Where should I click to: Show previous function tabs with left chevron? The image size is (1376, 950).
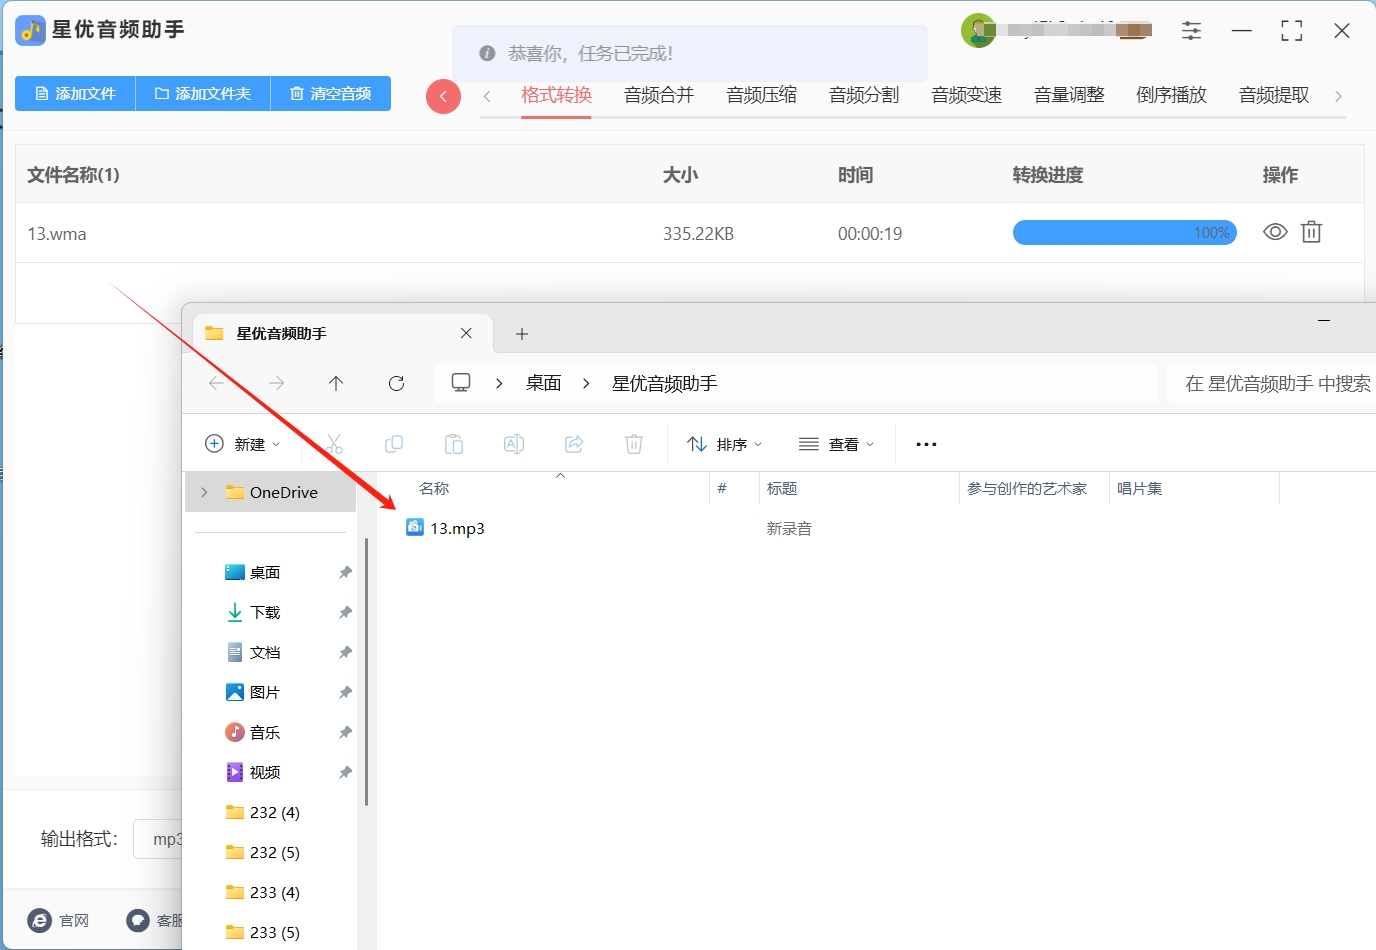click(487, 96)
